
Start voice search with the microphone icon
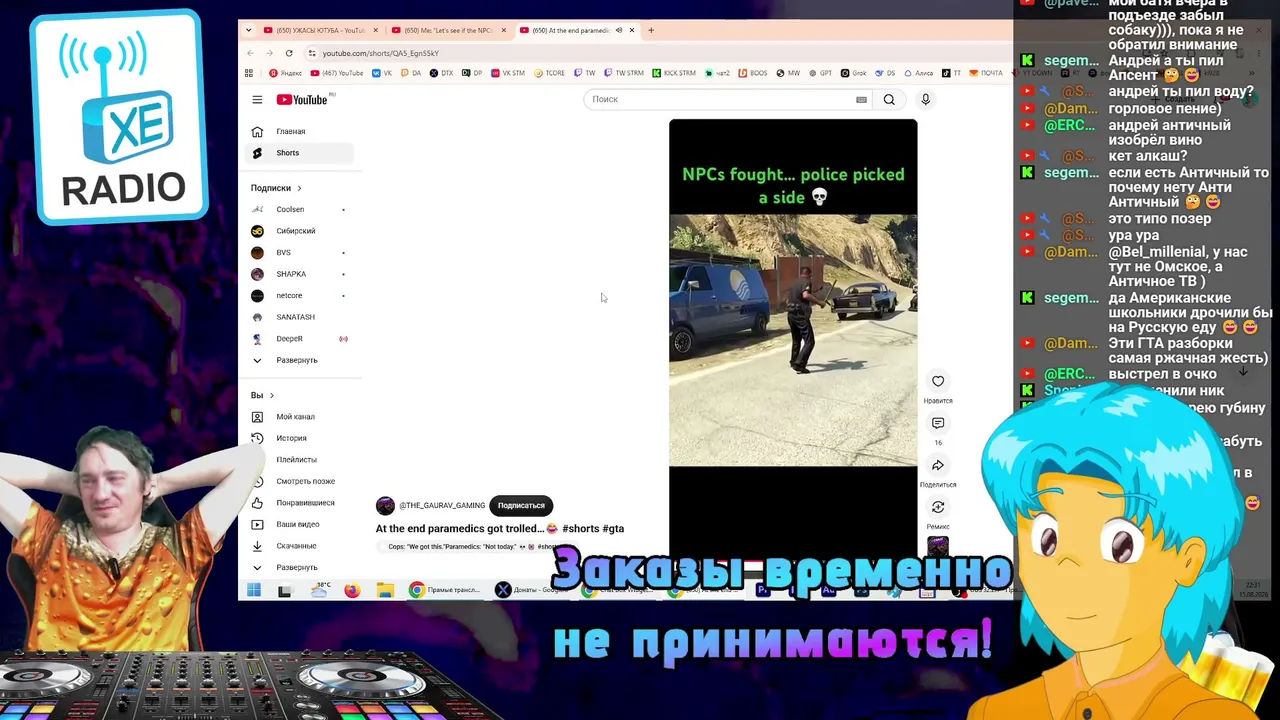click(x=925, y=99)
